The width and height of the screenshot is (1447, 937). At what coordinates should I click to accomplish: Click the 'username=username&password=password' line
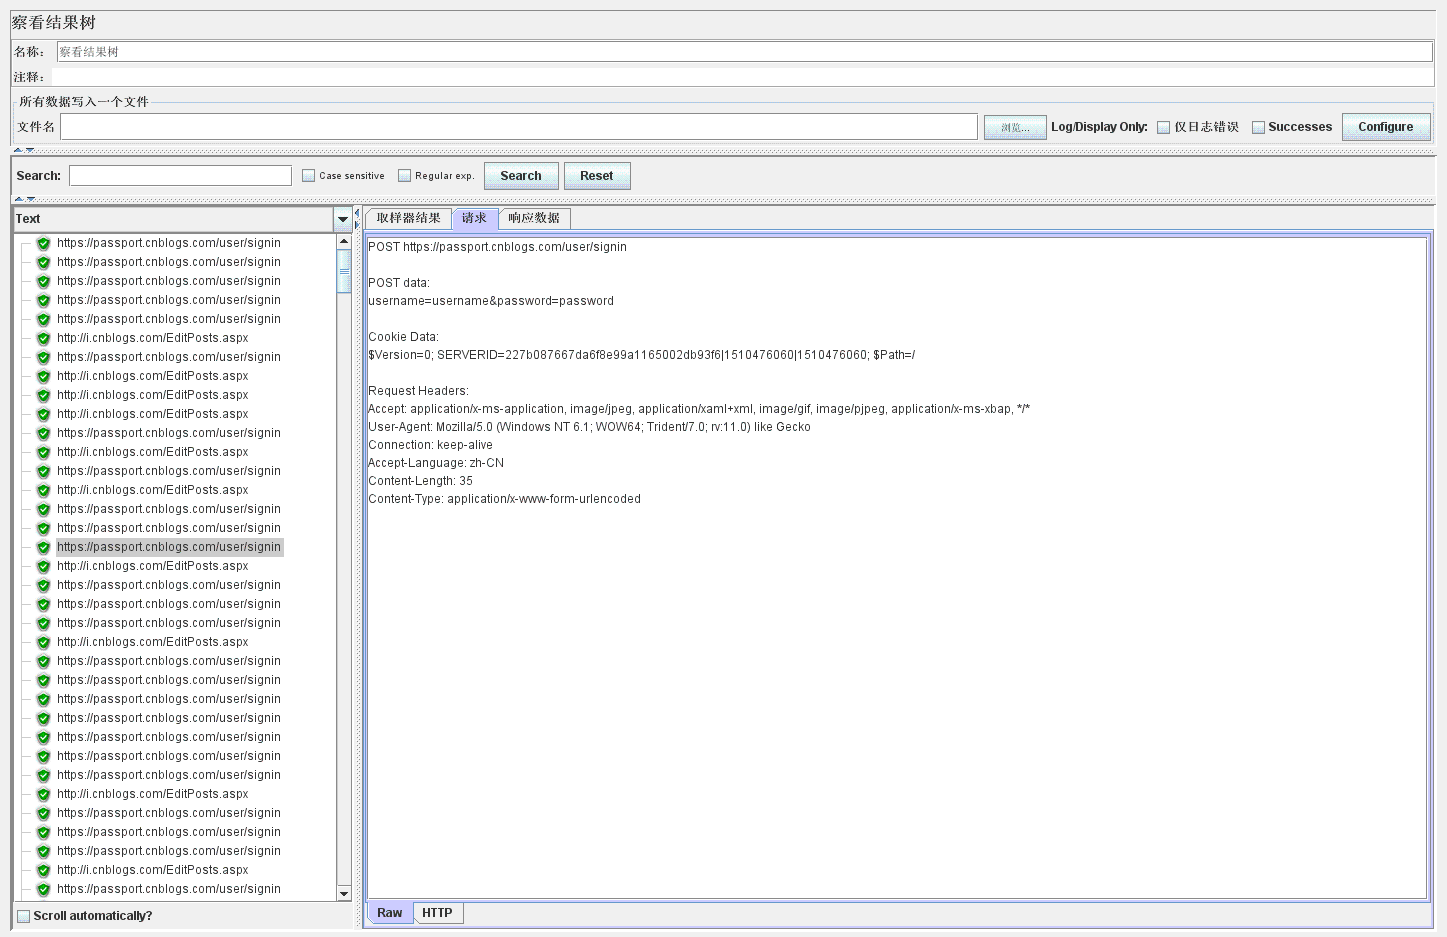[x=491, y=301]
